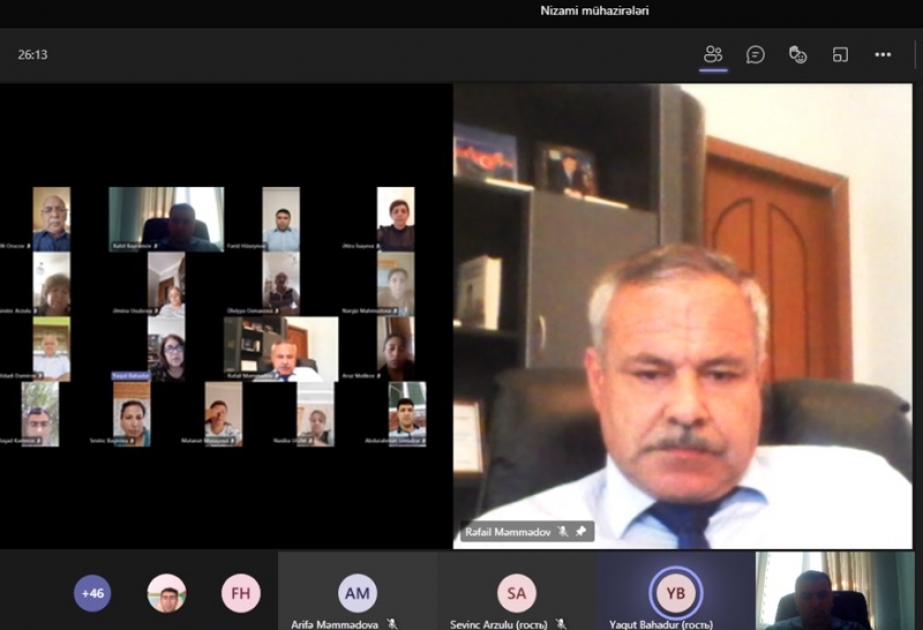Click the highlighted Yaqut Bahadur label in the grid
The image size is (923, 630).
tap(131, 376)
